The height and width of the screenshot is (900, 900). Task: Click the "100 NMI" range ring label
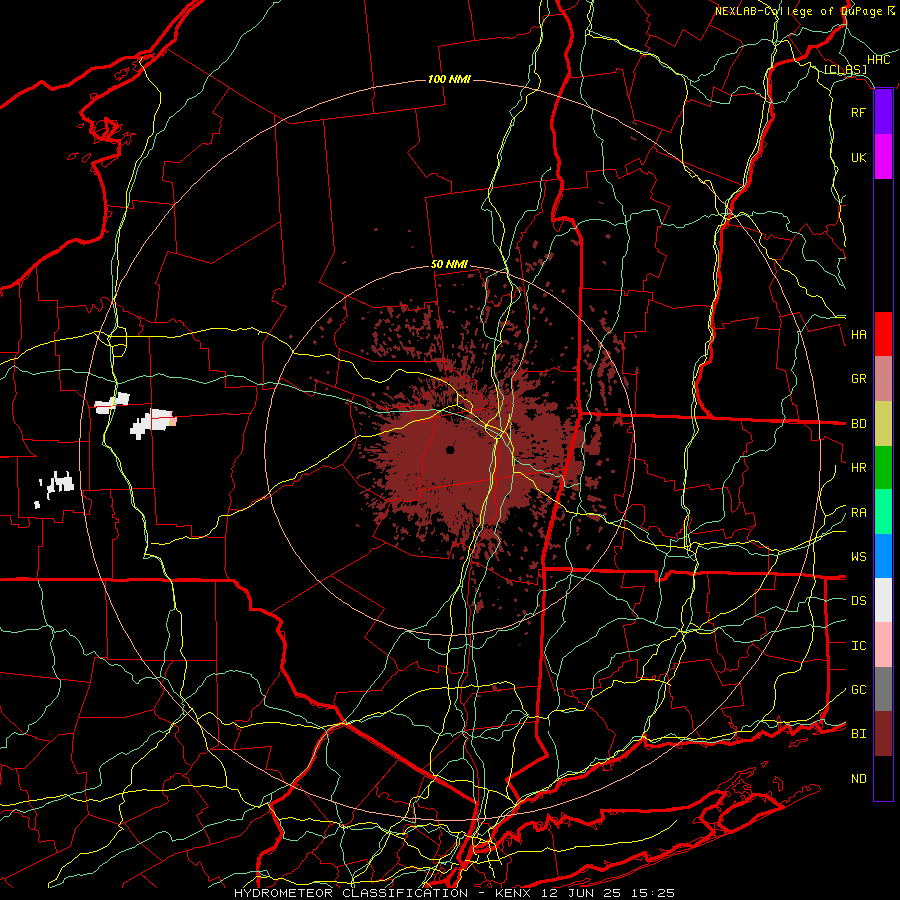[x=449, y=79]
